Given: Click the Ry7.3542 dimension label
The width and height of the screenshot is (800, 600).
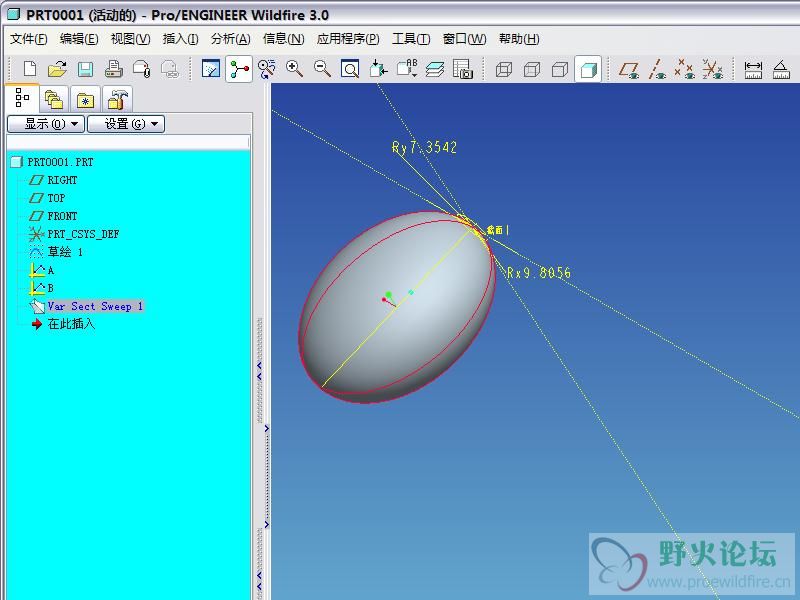Looking at the screenshot, I should 424,147.
